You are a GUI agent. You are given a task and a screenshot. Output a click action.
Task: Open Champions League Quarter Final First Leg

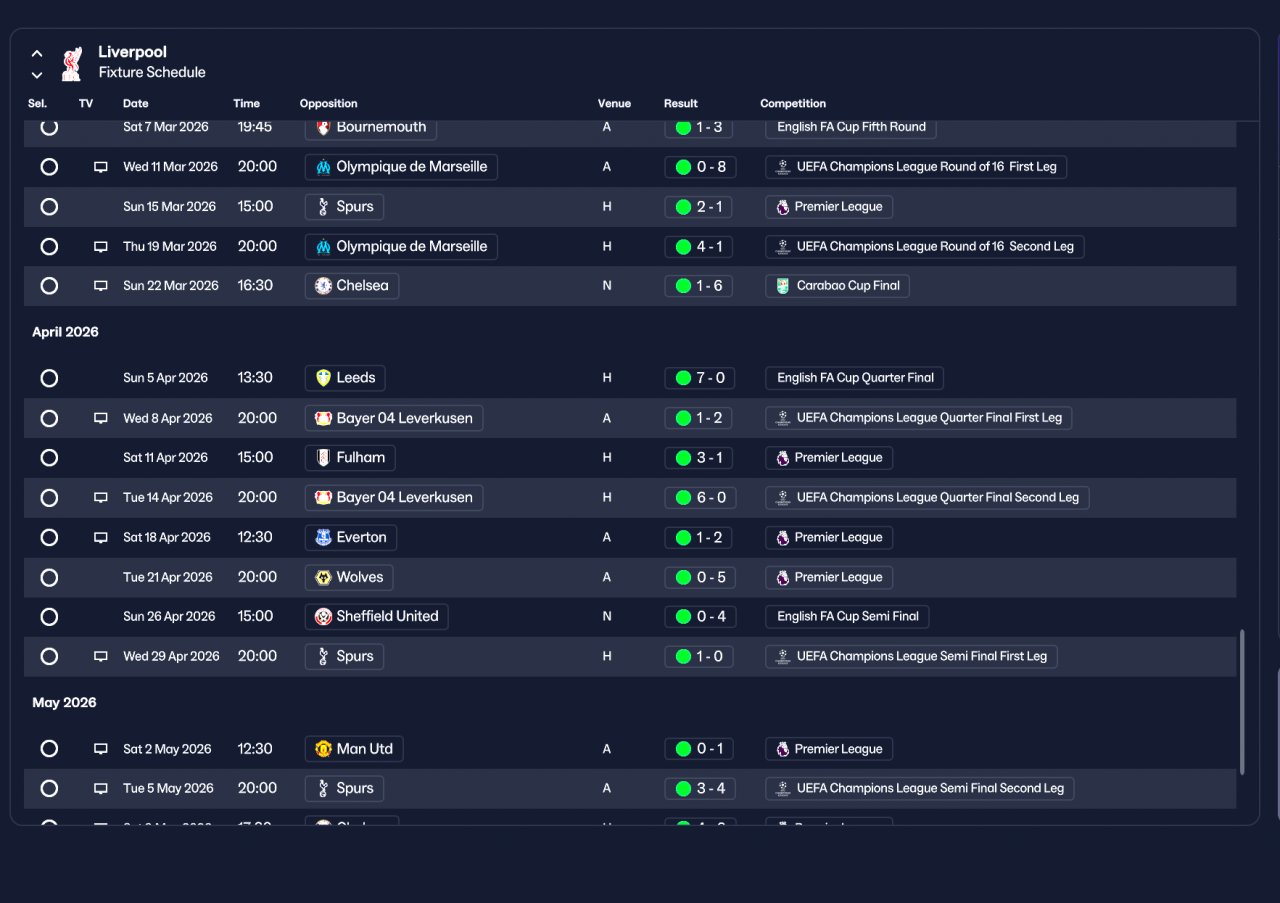(x=918, y=418)
